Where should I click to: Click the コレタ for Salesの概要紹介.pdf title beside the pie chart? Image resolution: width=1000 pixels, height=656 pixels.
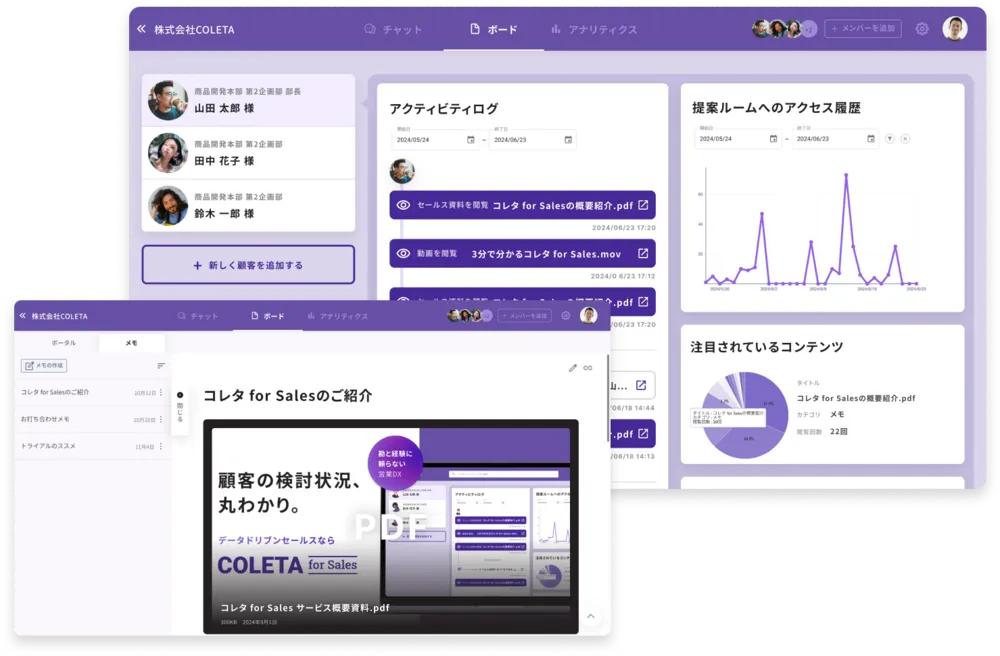[x=856, y=398]
